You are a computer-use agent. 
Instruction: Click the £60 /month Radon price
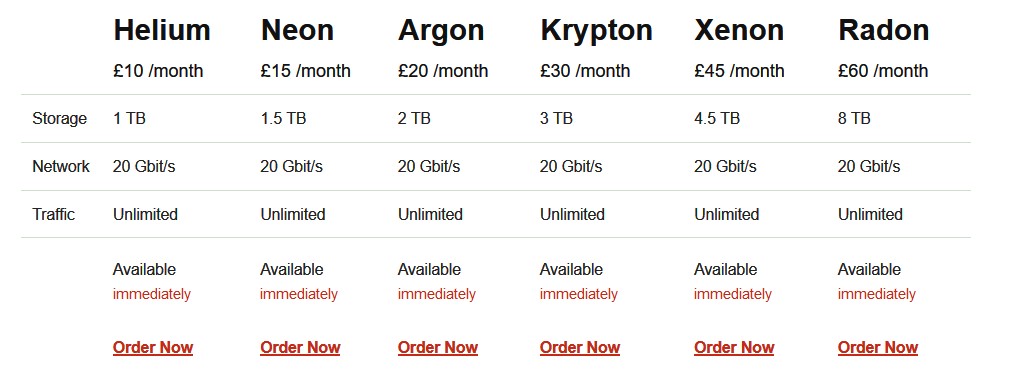[883, 71]
